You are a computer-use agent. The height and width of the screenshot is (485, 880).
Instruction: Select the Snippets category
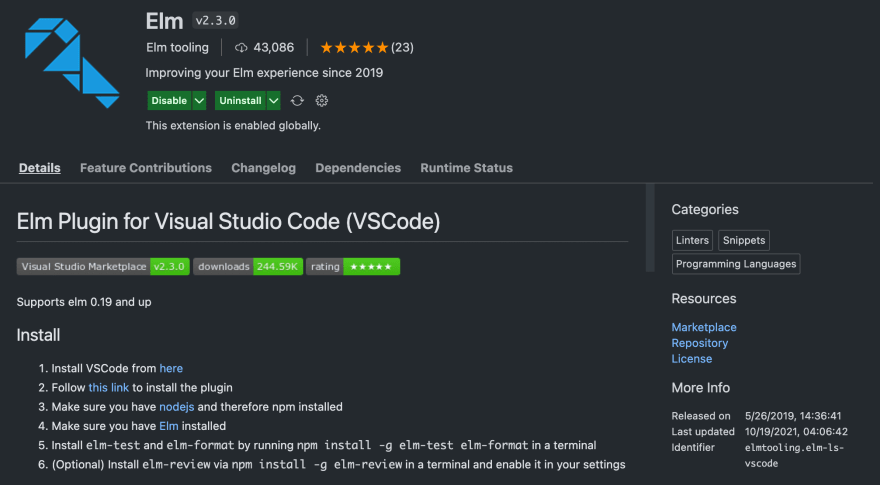click(x=744, y=240)
